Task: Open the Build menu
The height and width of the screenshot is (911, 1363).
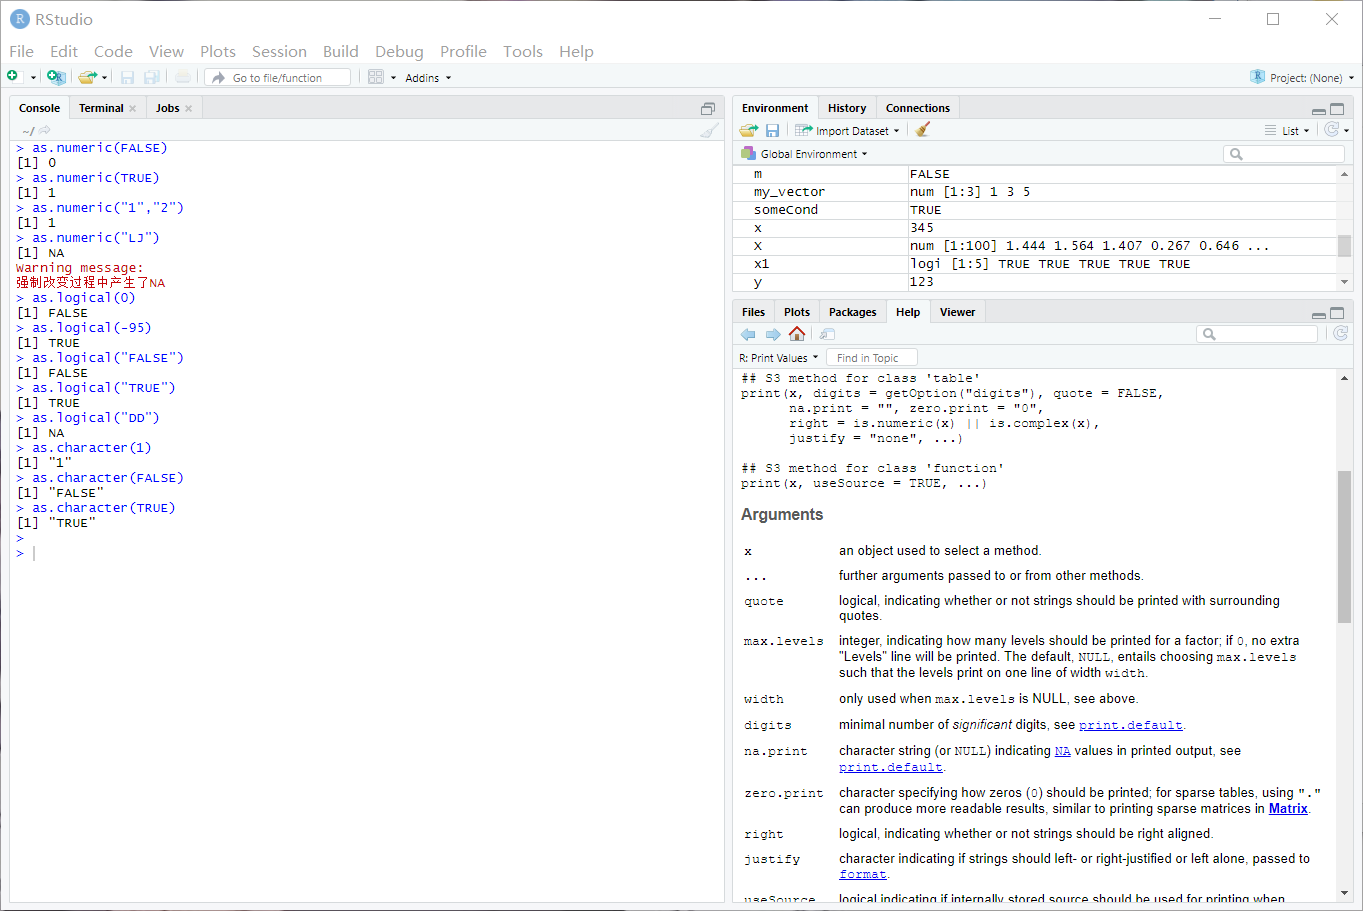Action: click(x=341, y=51)
